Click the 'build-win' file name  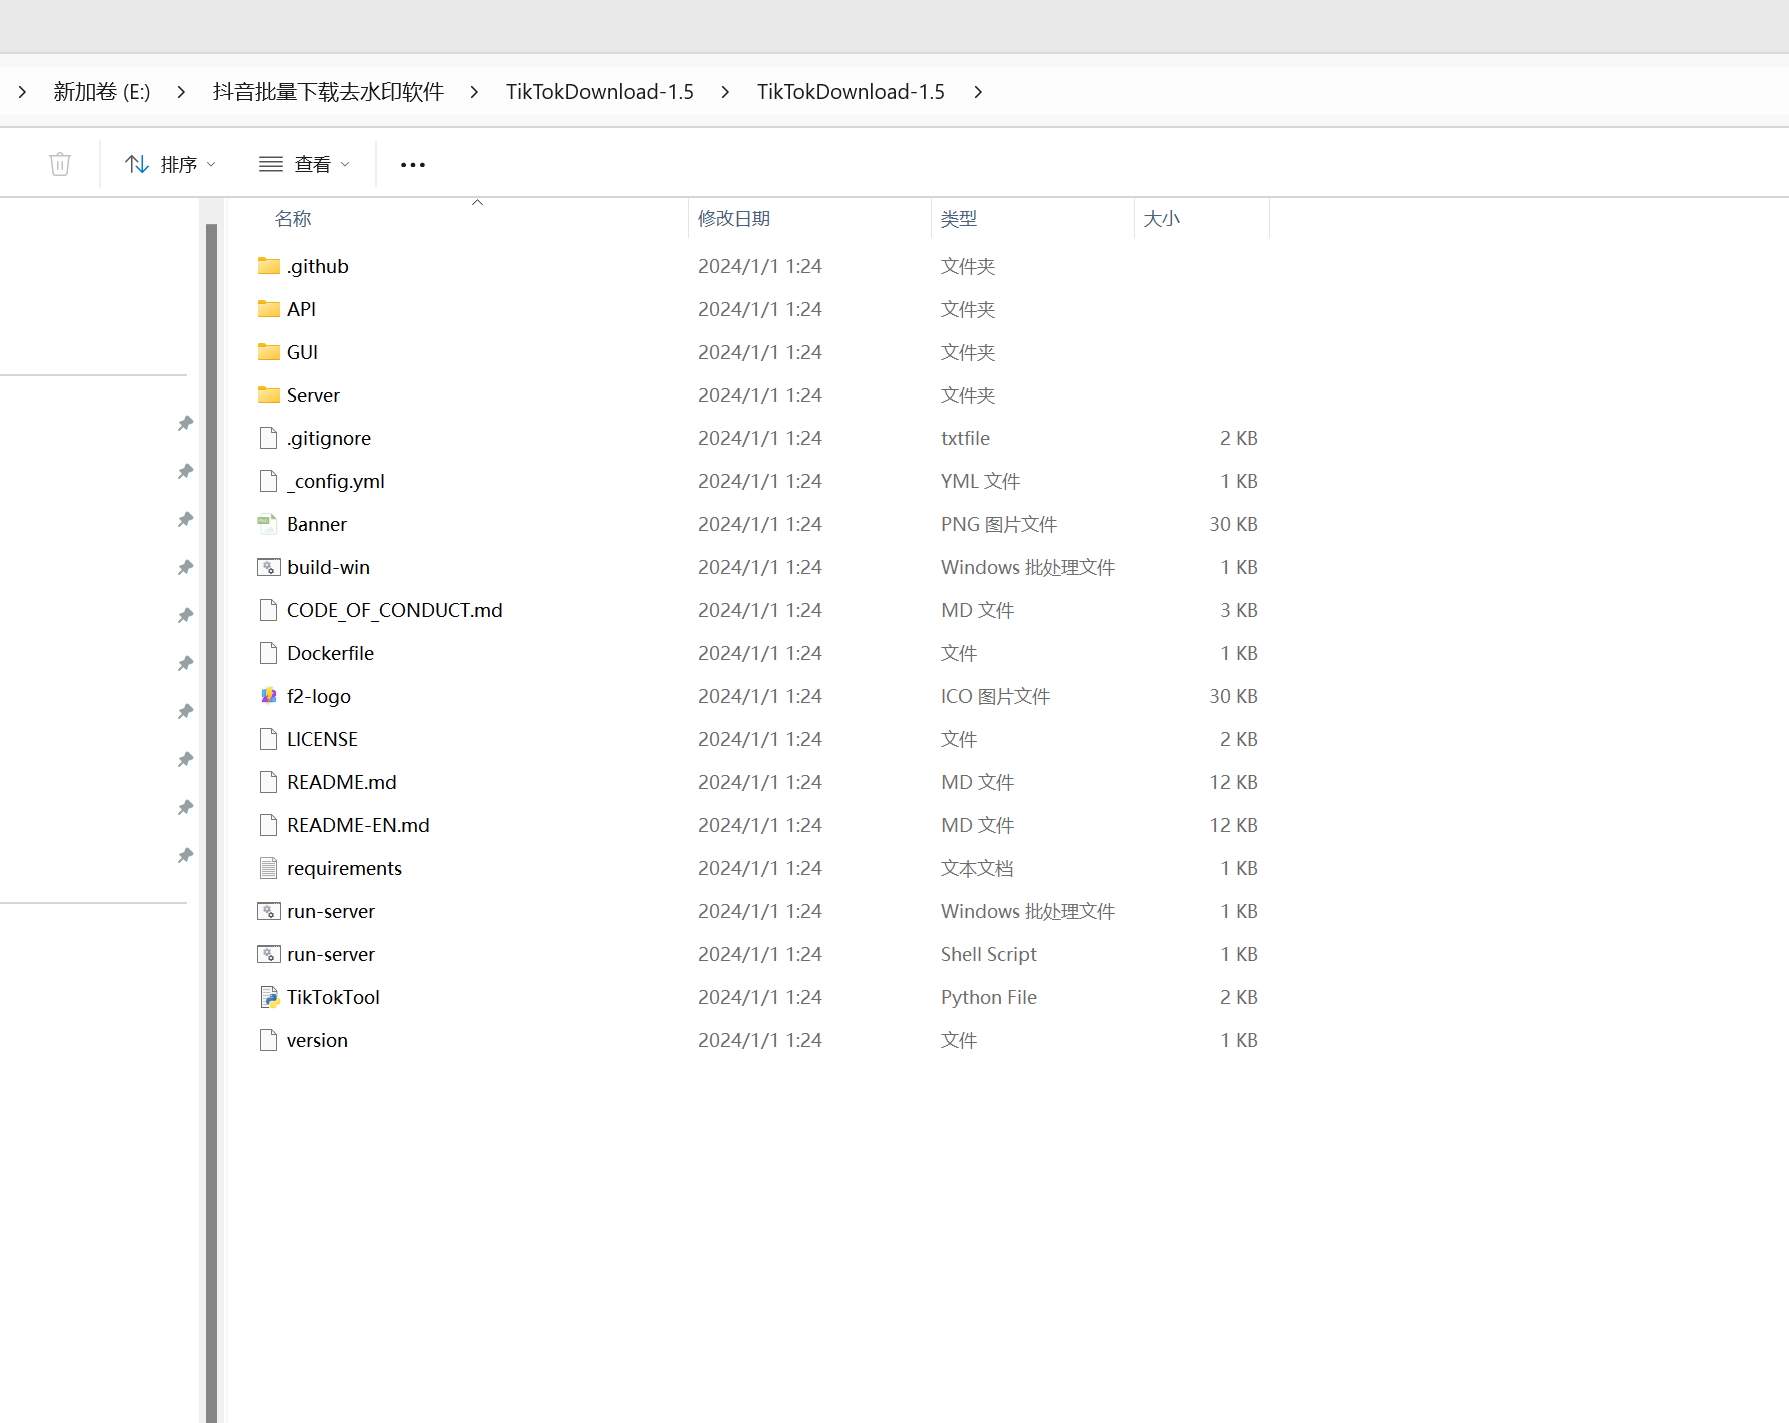tap(328, 567)
